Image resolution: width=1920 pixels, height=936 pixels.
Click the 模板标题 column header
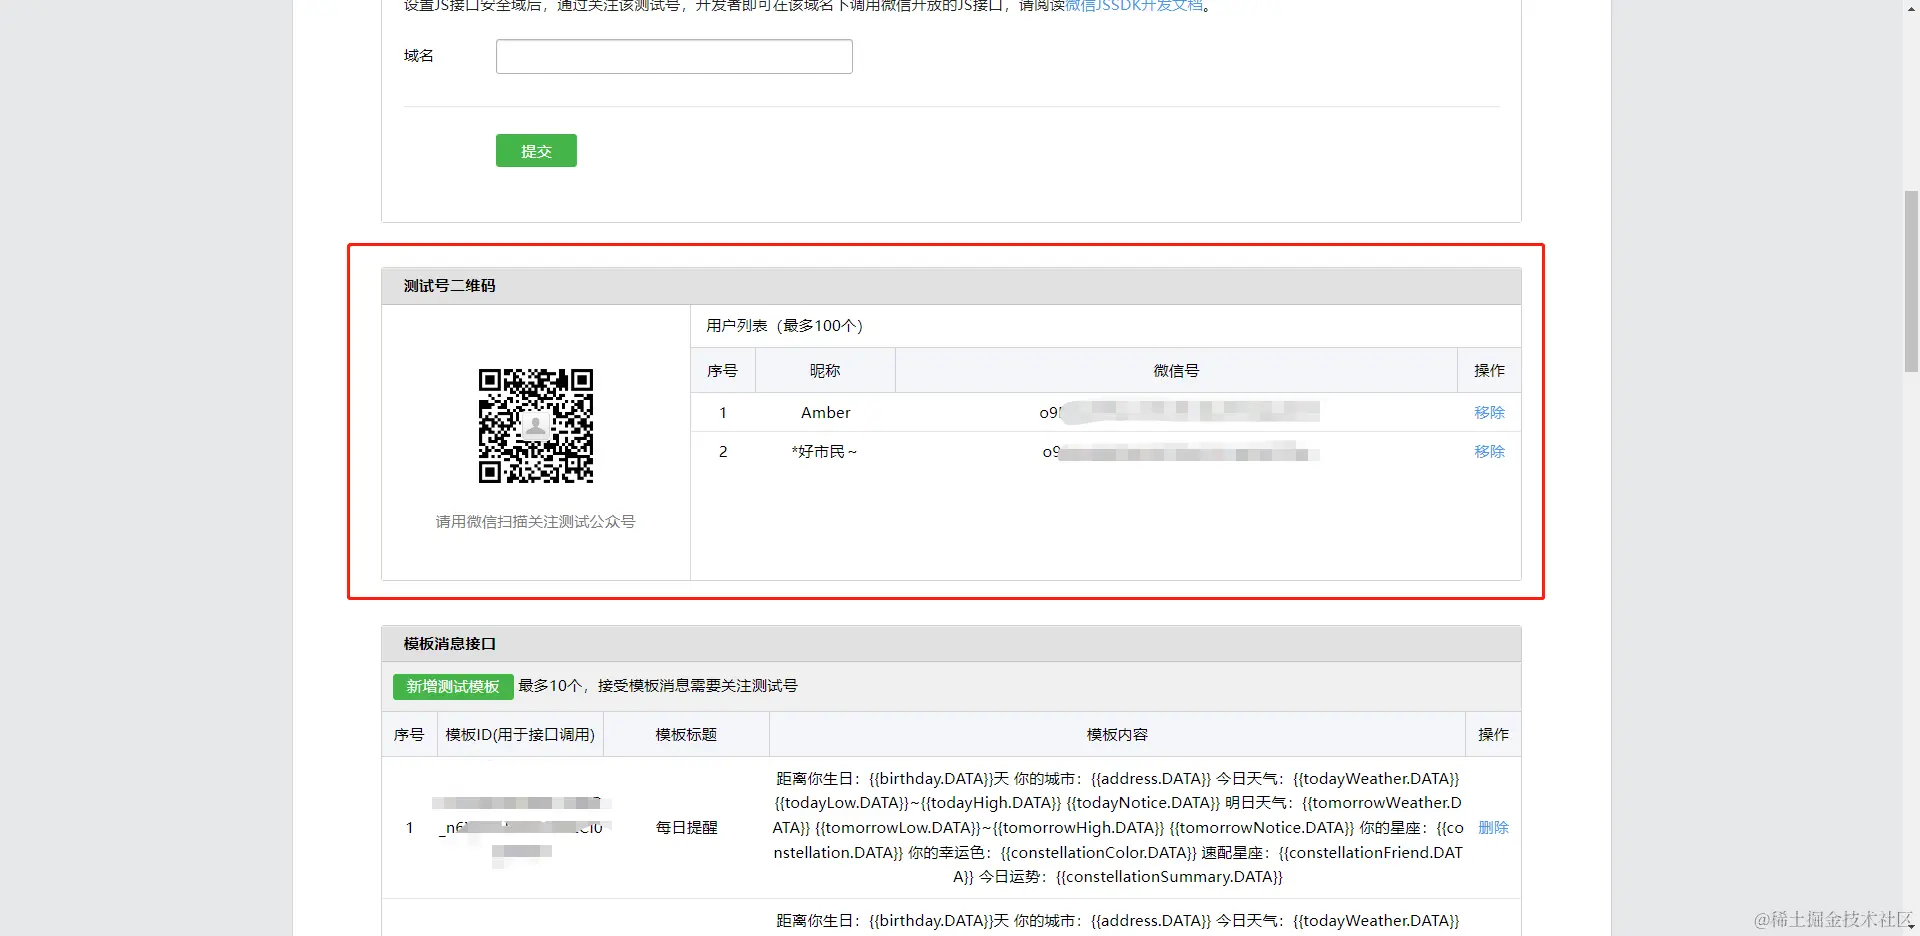click(x=686, y=733)
